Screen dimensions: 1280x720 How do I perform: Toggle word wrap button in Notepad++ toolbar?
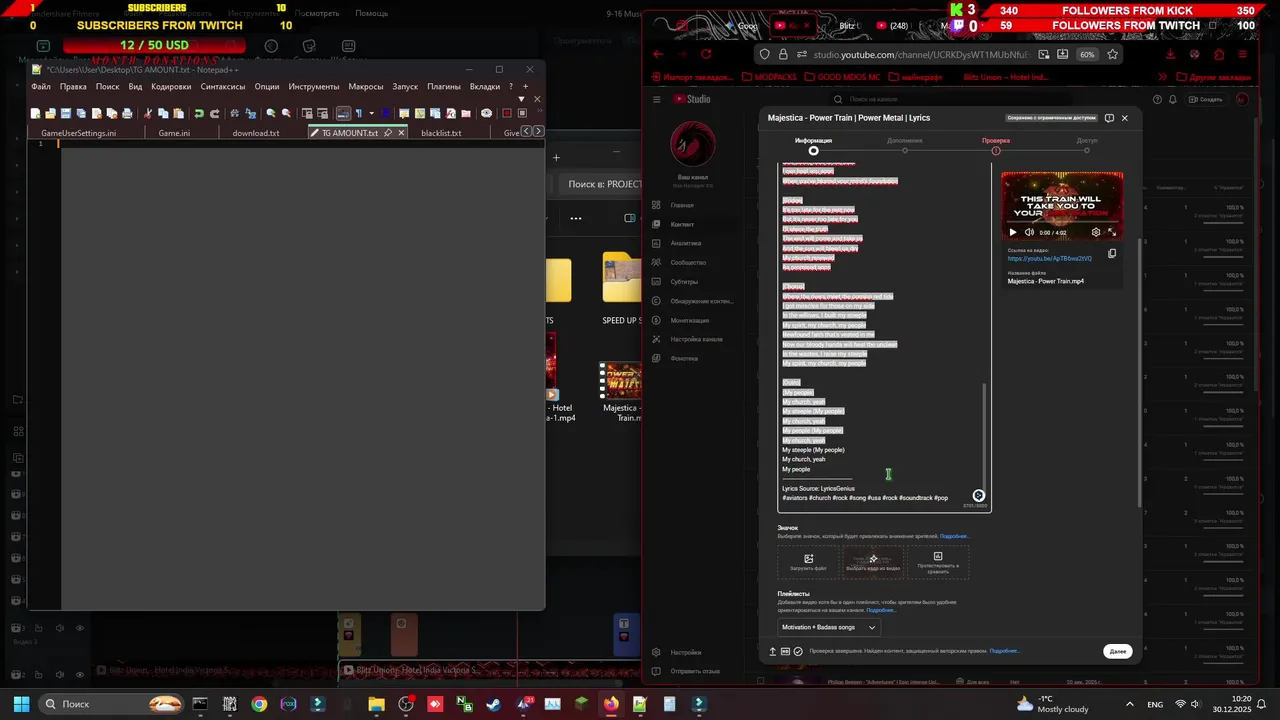pyautogui.click(x=343, y=114)
